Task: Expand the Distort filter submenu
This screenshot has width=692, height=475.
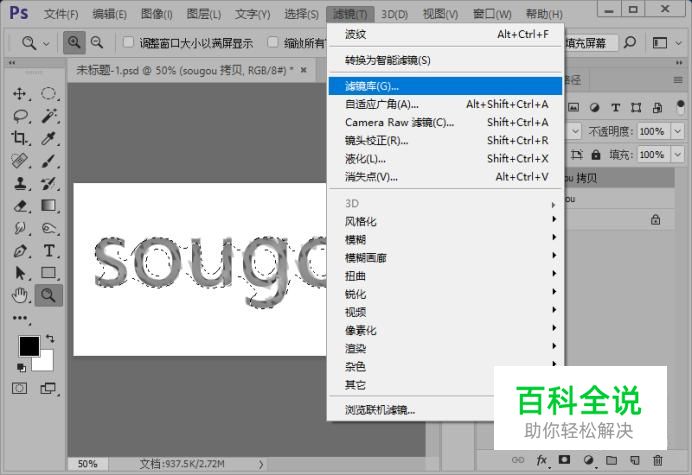Action: [445, 276]
